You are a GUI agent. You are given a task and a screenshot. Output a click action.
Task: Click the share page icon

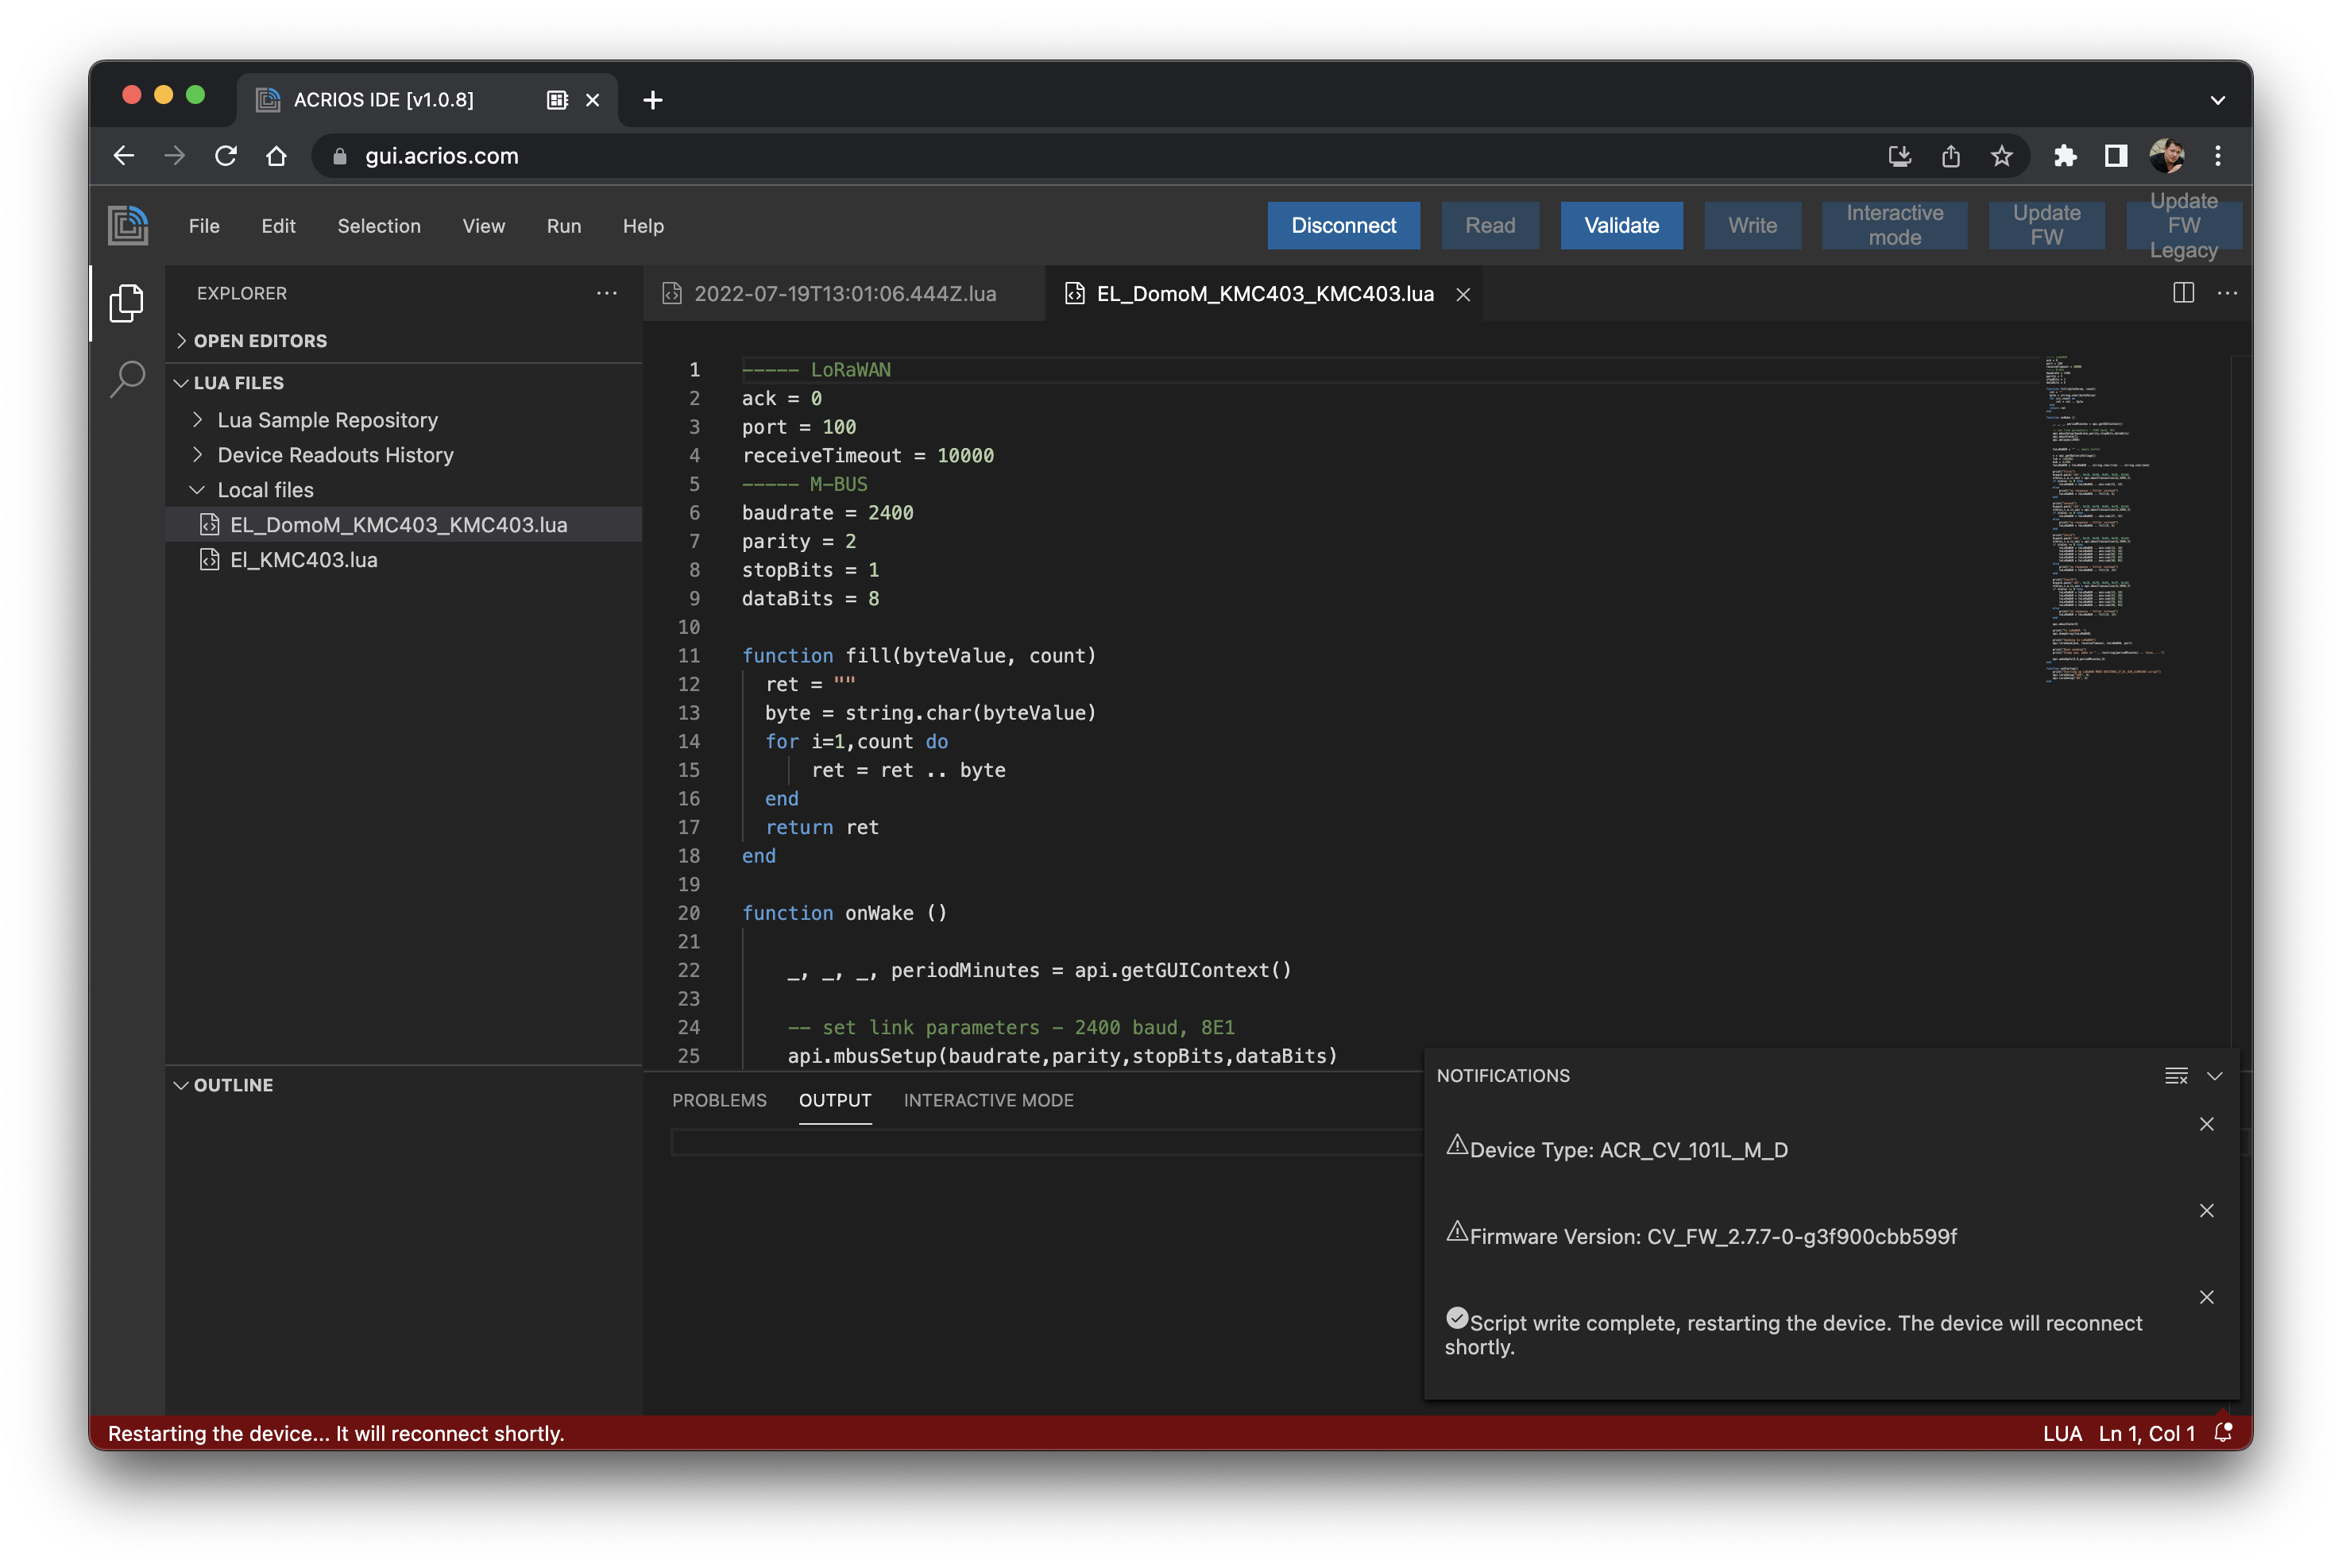(x=1950, y=156)
